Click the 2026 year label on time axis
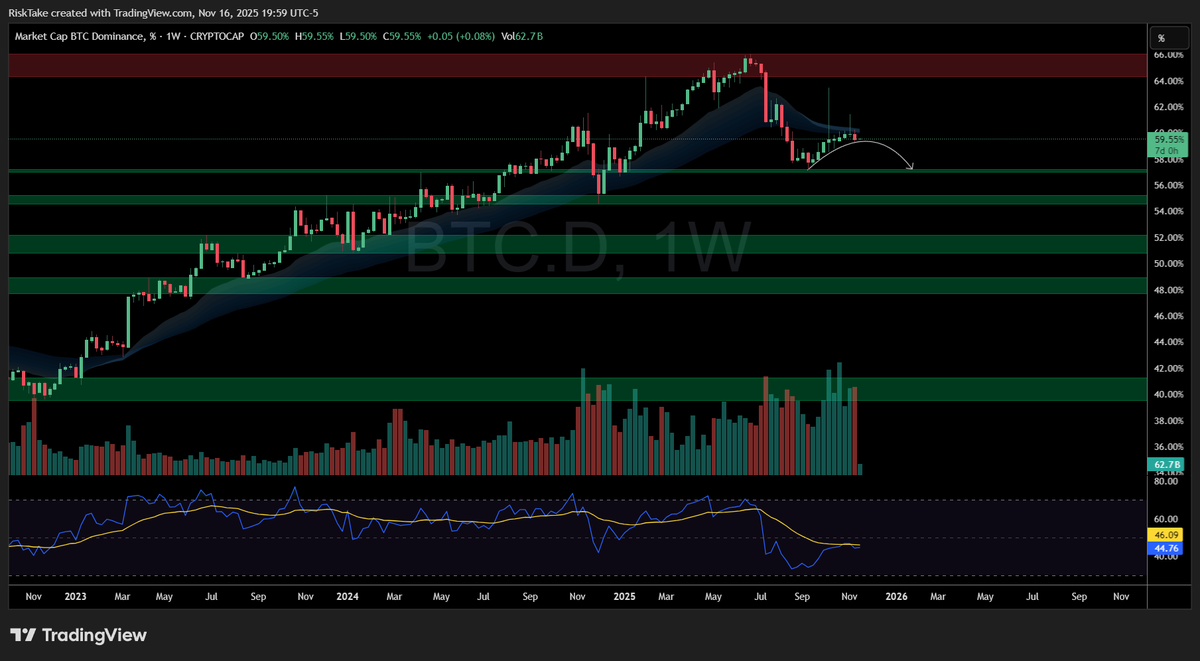1200x661 pixels. tap(897, 596)
